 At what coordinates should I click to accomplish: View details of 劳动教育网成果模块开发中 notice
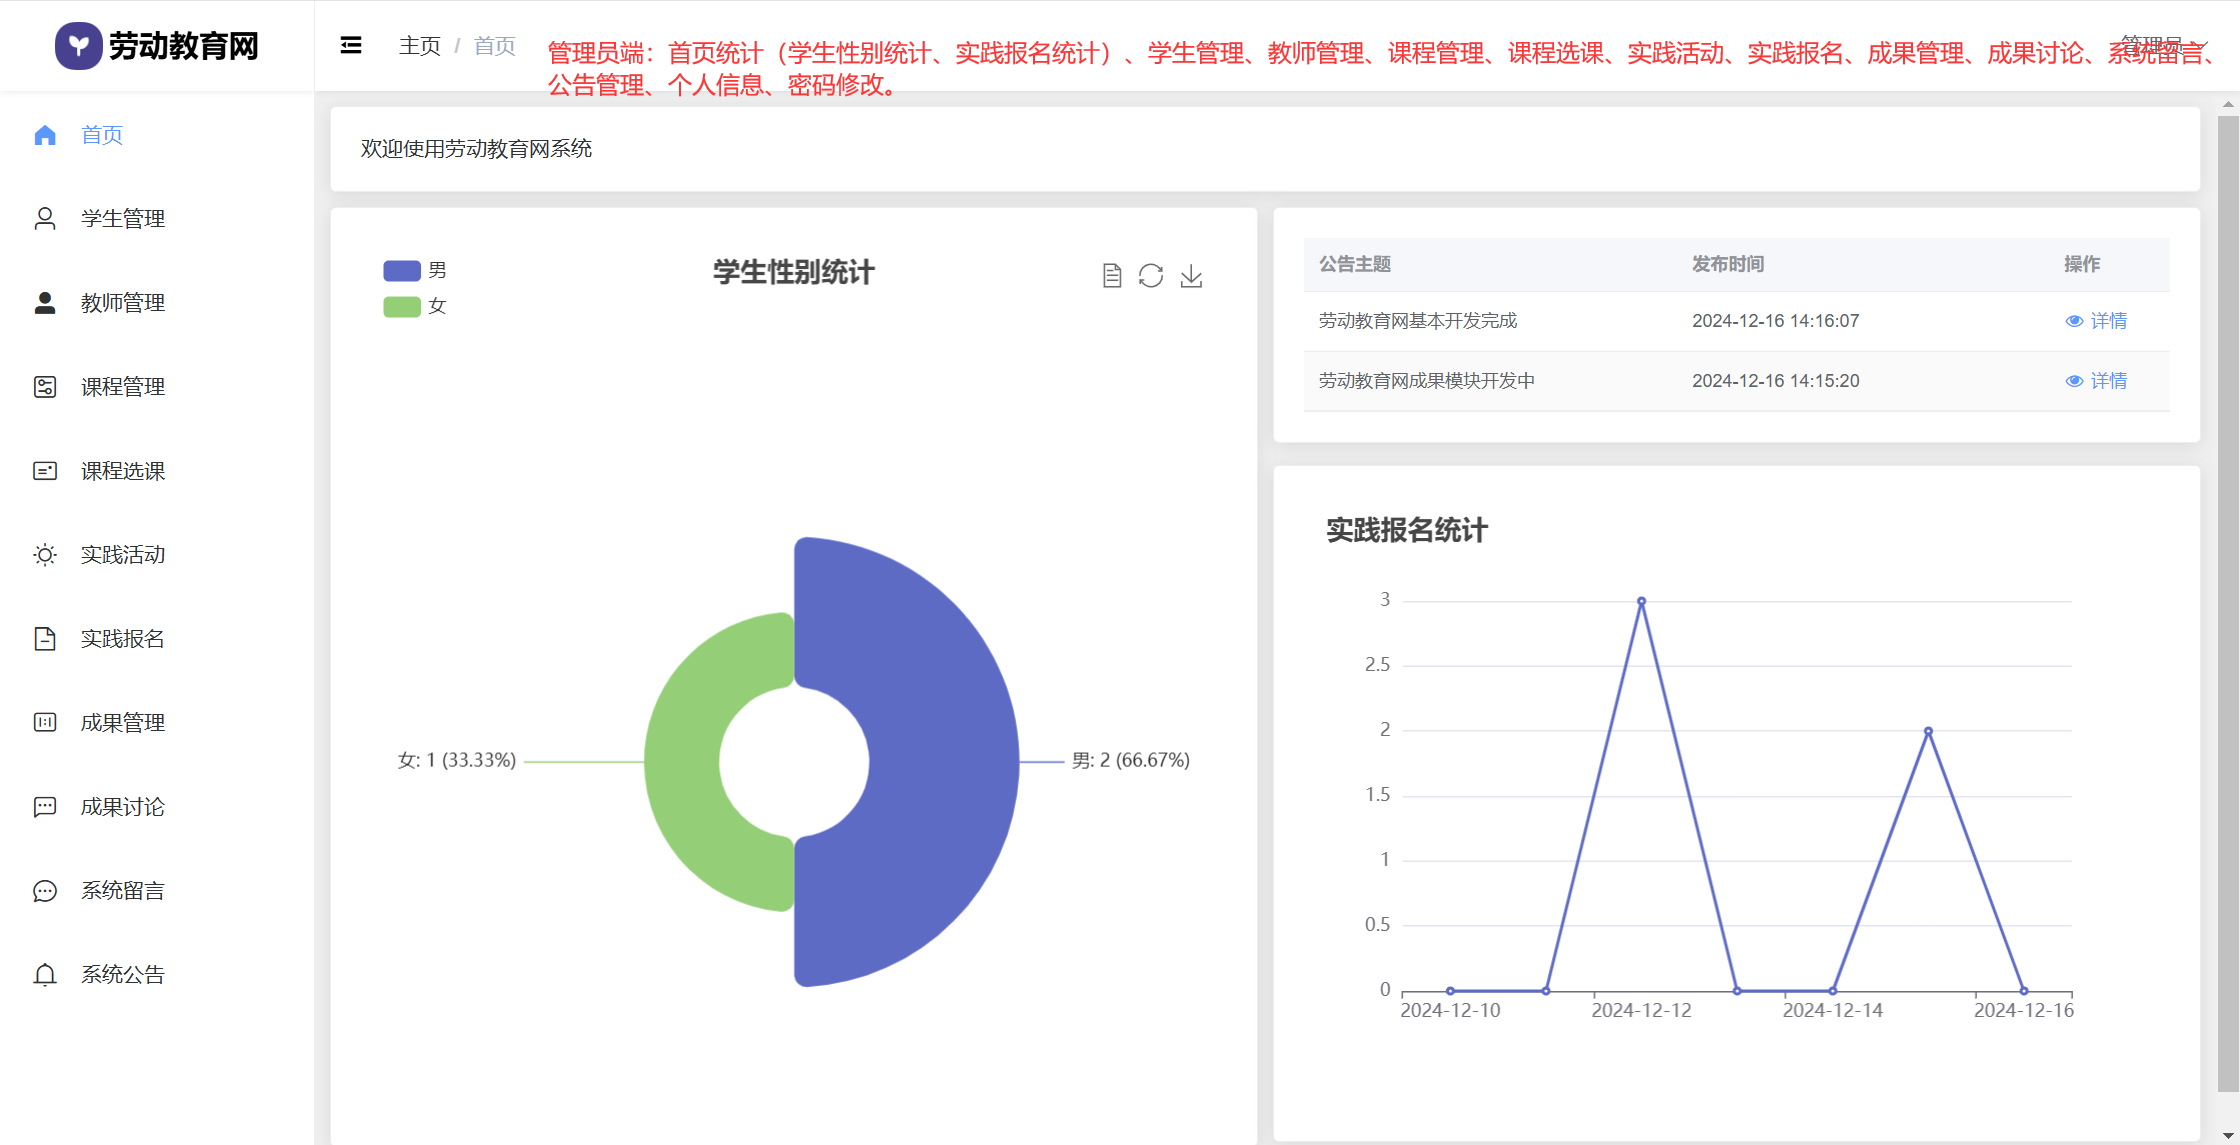(x=2097, y=381)
